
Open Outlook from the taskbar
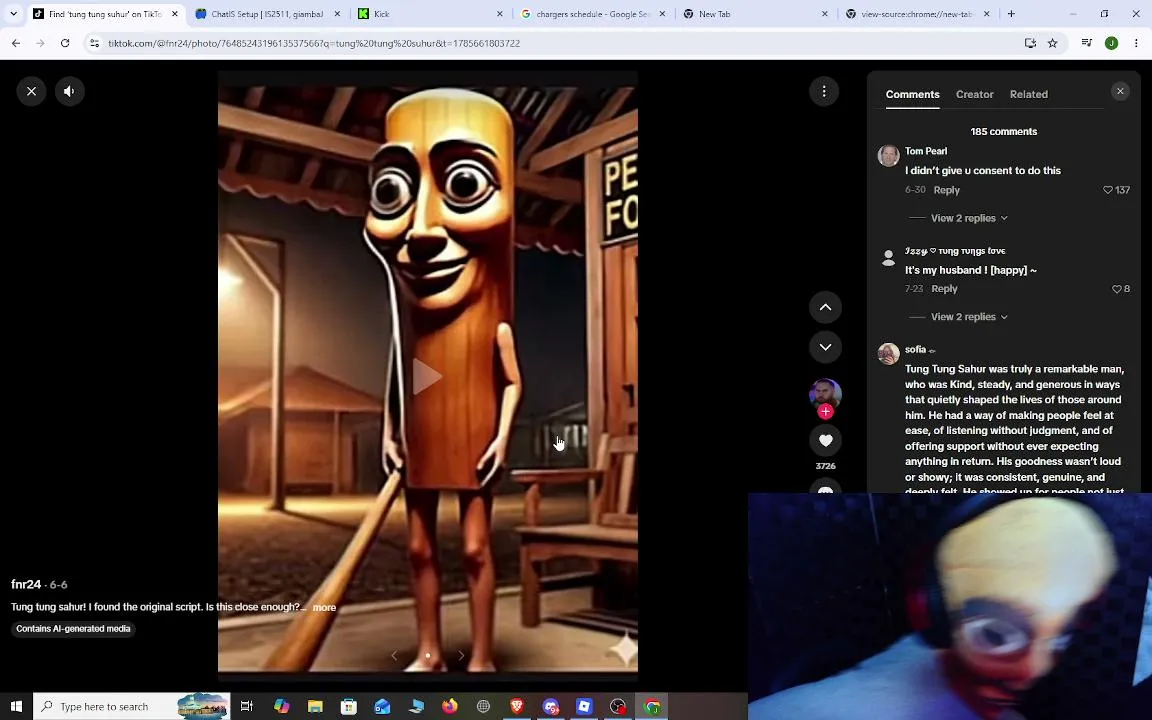click(382, 706)
